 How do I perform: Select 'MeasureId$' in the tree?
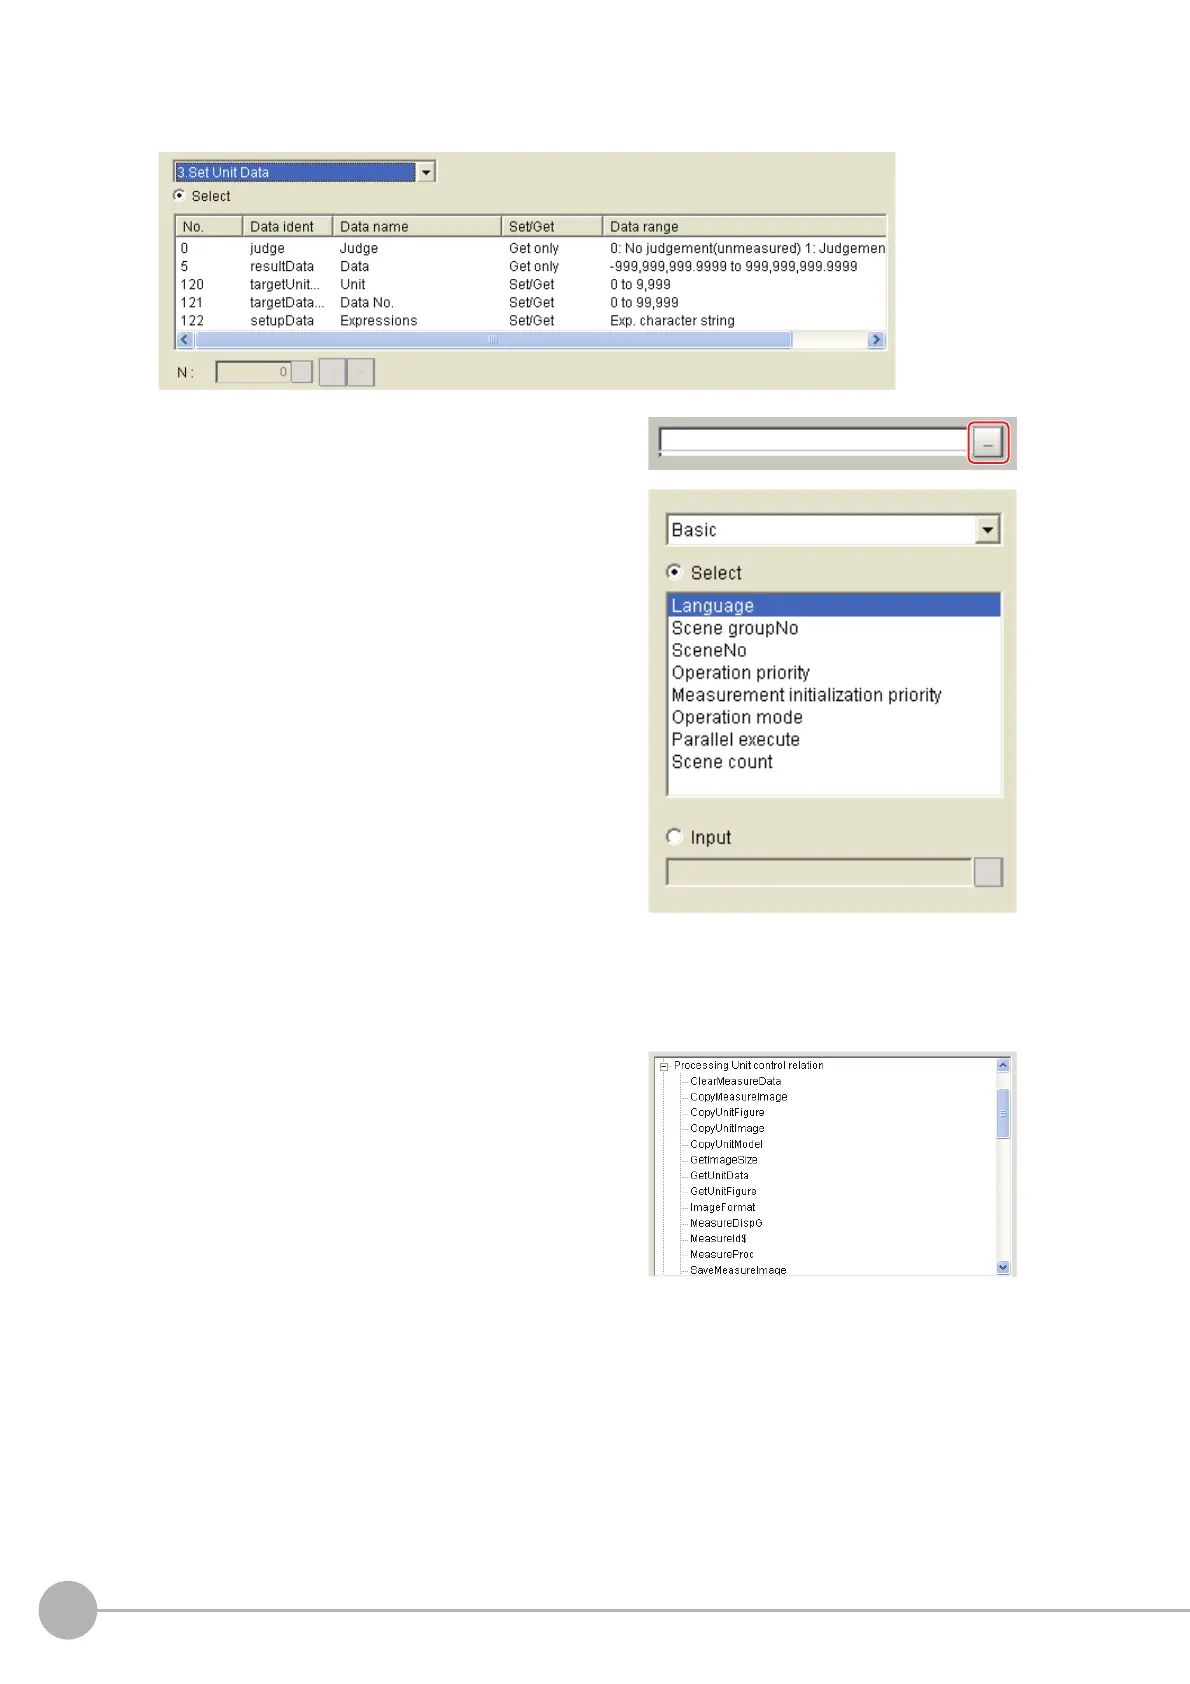tap(718, 1238)
